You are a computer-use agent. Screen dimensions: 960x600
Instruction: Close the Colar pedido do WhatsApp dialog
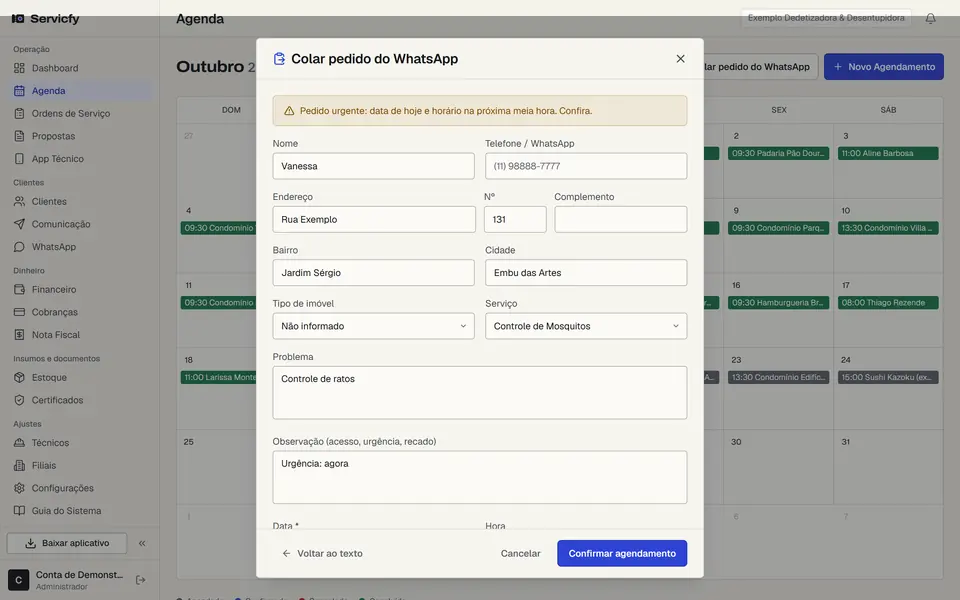click(x=680, y=59)
